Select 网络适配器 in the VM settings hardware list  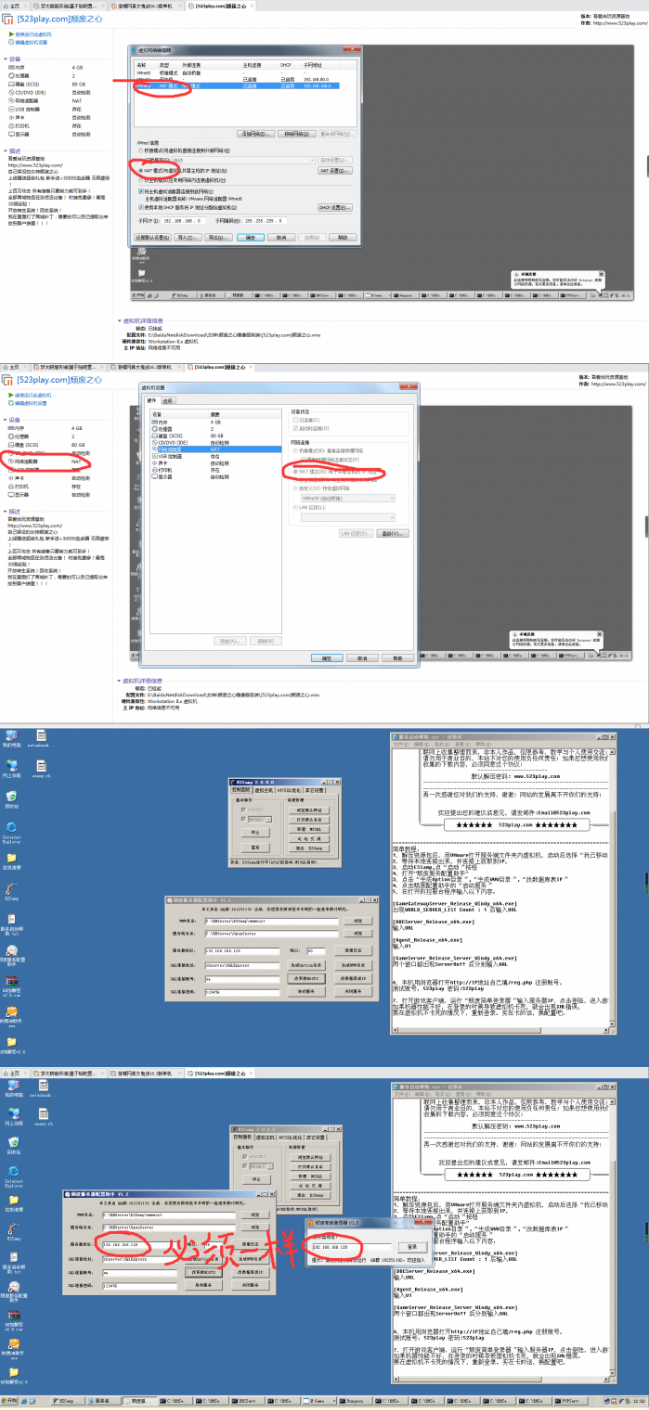pyautogui.click(x=166, y=450)
